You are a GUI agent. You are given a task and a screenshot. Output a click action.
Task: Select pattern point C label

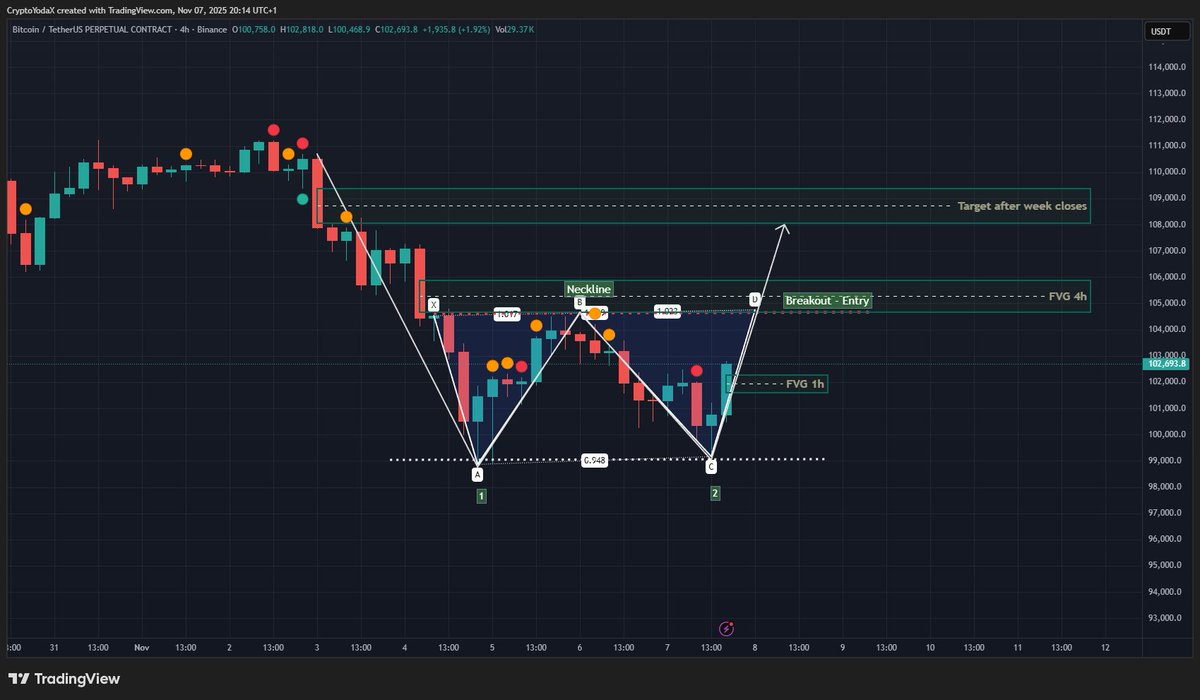(712, 466)
